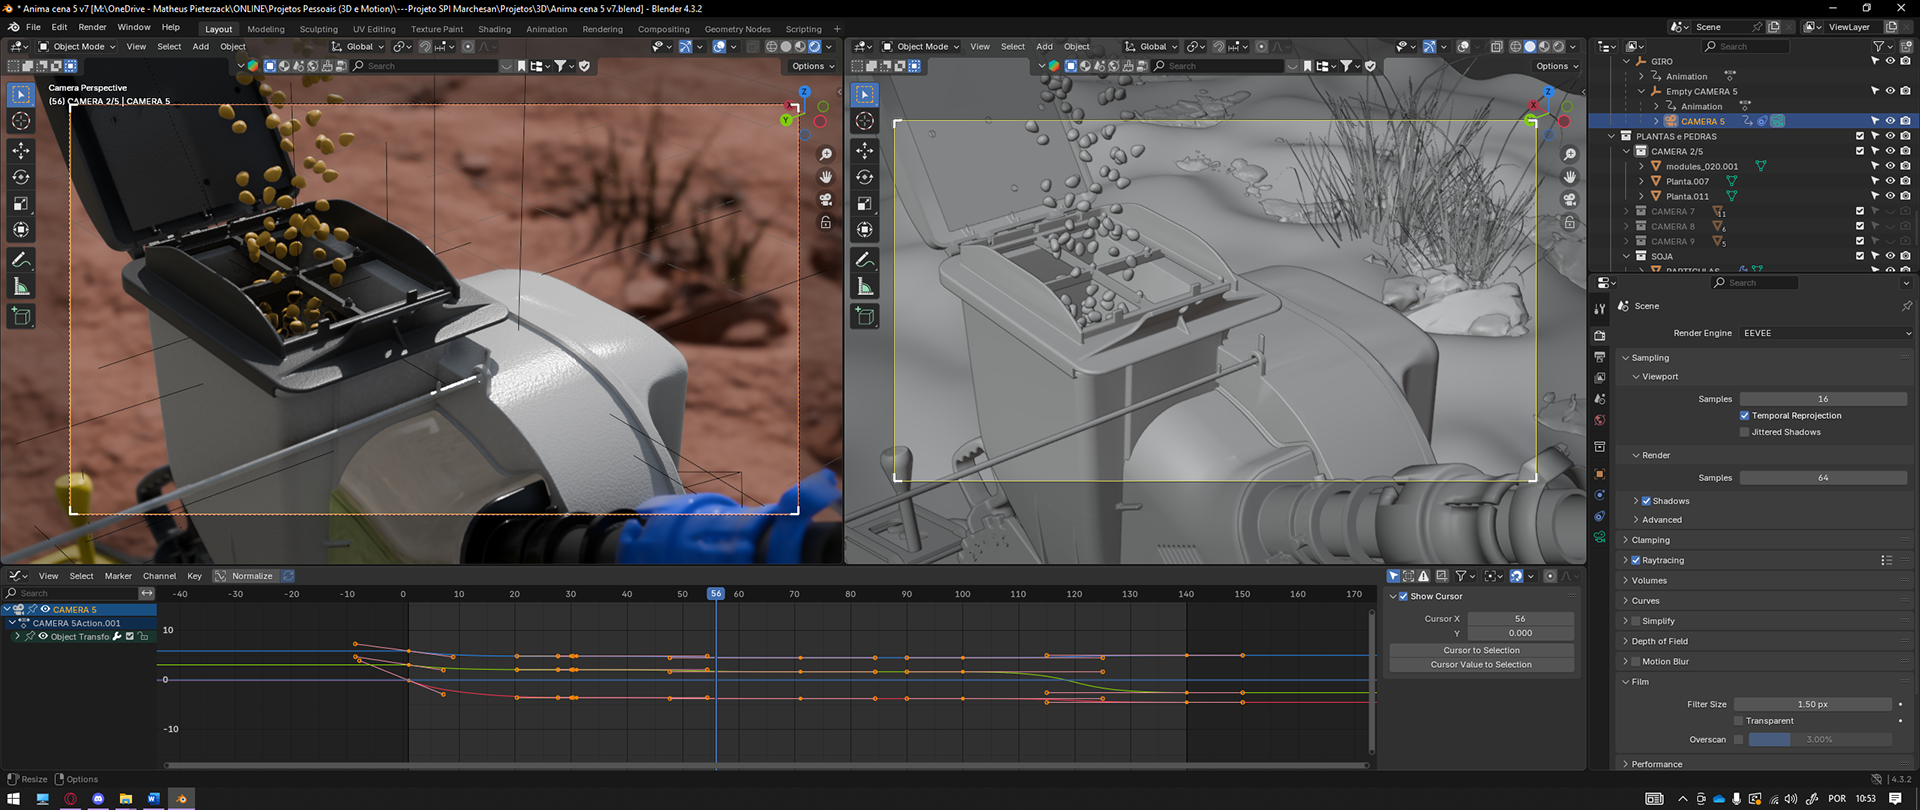Click lock camera to view icon in left viewport
This screenshot has height=810, width=1920.
pos(826,223)
